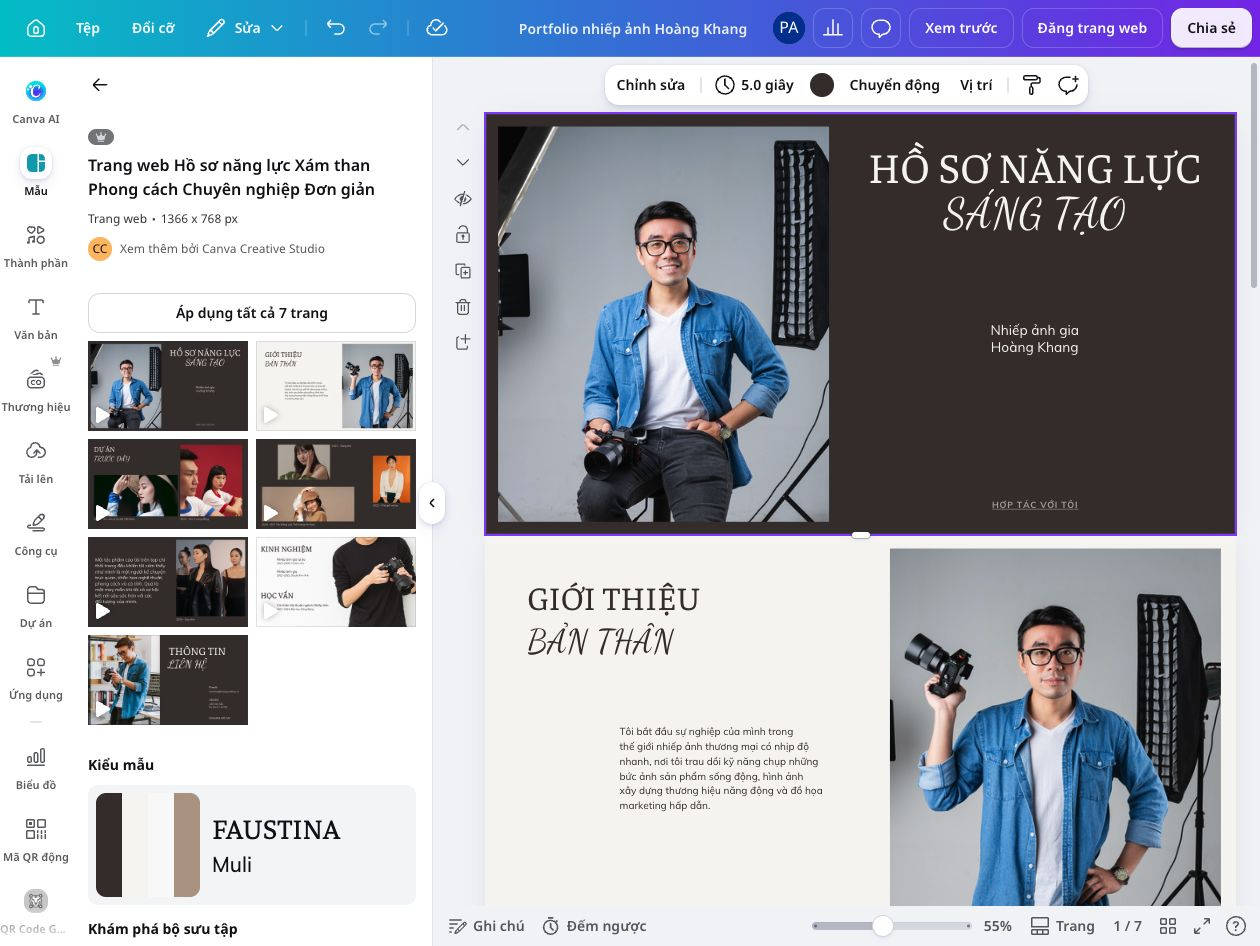Open Chuyển động animation option

coord(894,85)
